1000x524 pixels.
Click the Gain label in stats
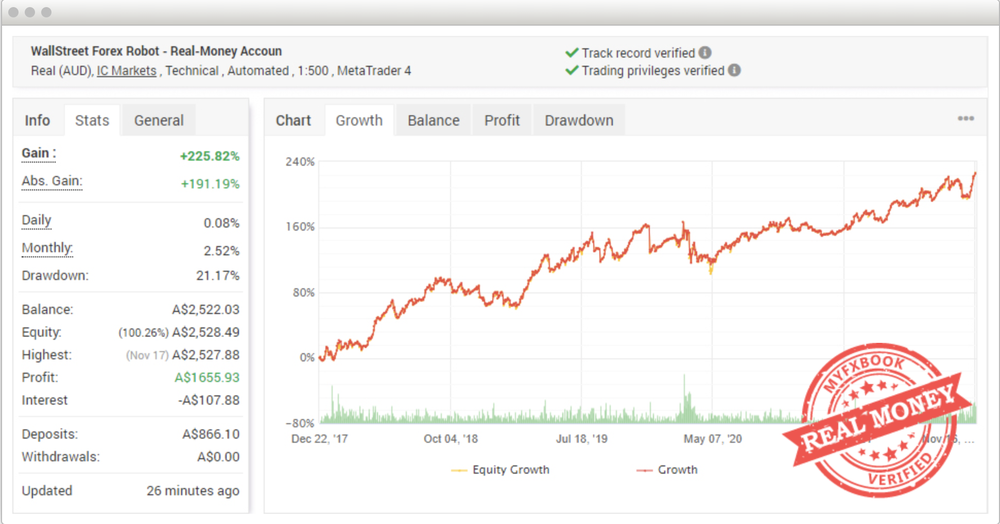tap(39, 153)
